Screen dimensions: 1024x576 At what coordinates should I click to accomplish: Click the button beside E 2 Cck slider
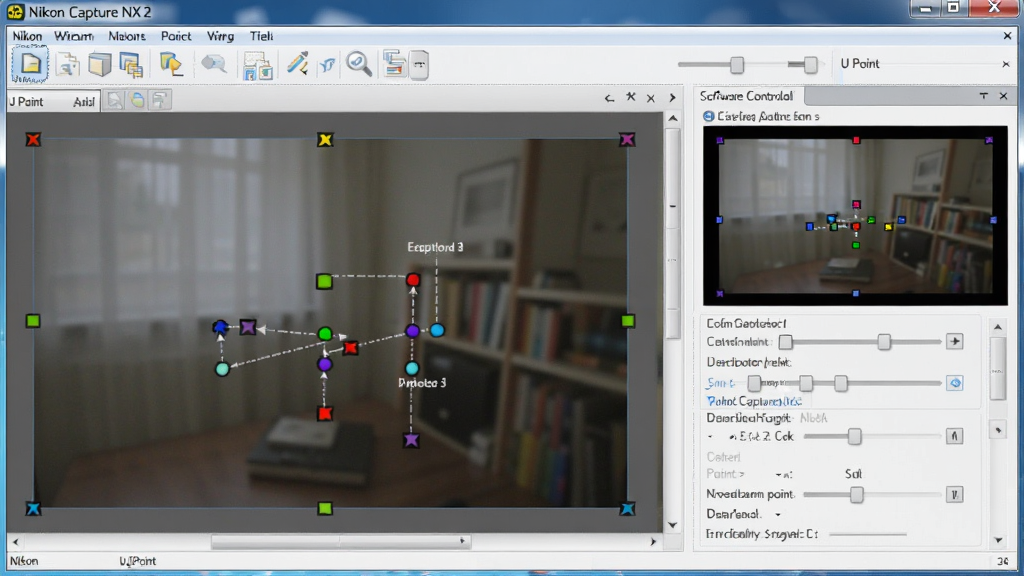coord(955,436)
